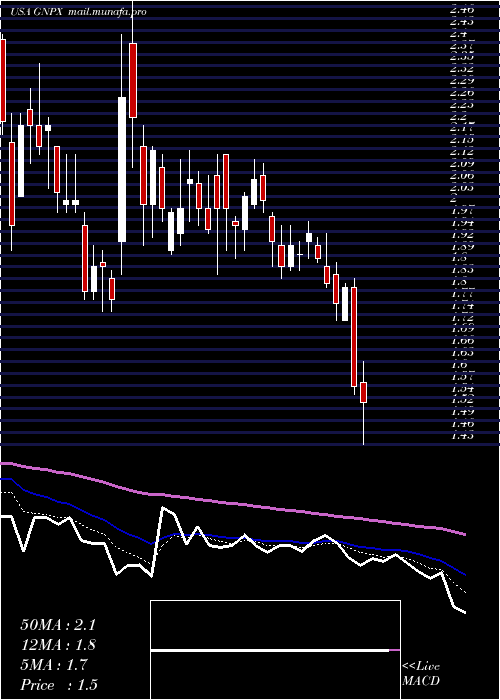The width and height of the screenshot is (500, 700).
Task: Select the 'Price : 1.5' legend value
Action: pos(59,685)
